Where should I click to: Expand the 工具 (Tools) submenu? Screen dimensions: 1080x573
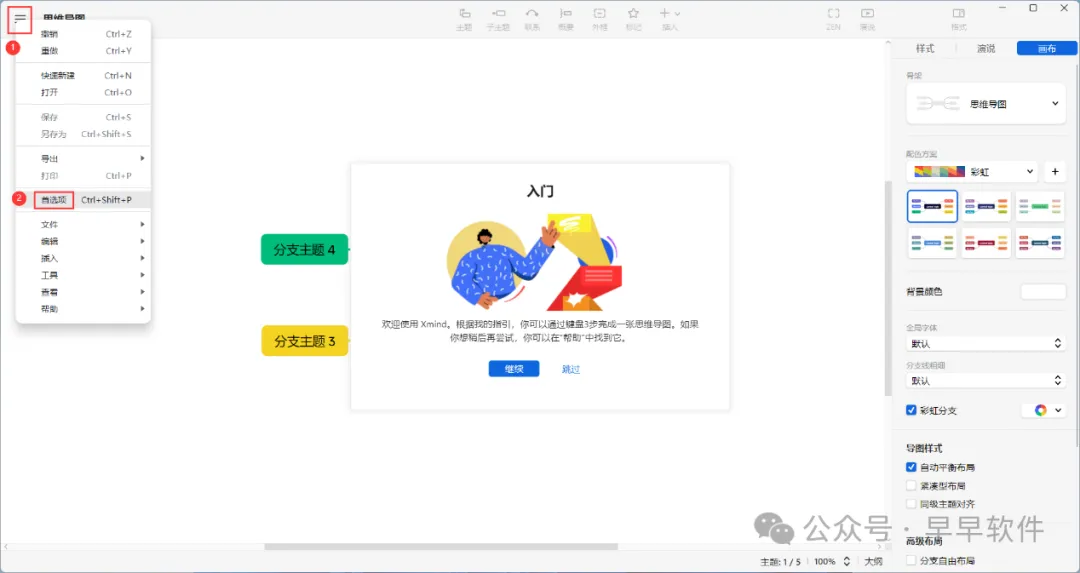83,275
